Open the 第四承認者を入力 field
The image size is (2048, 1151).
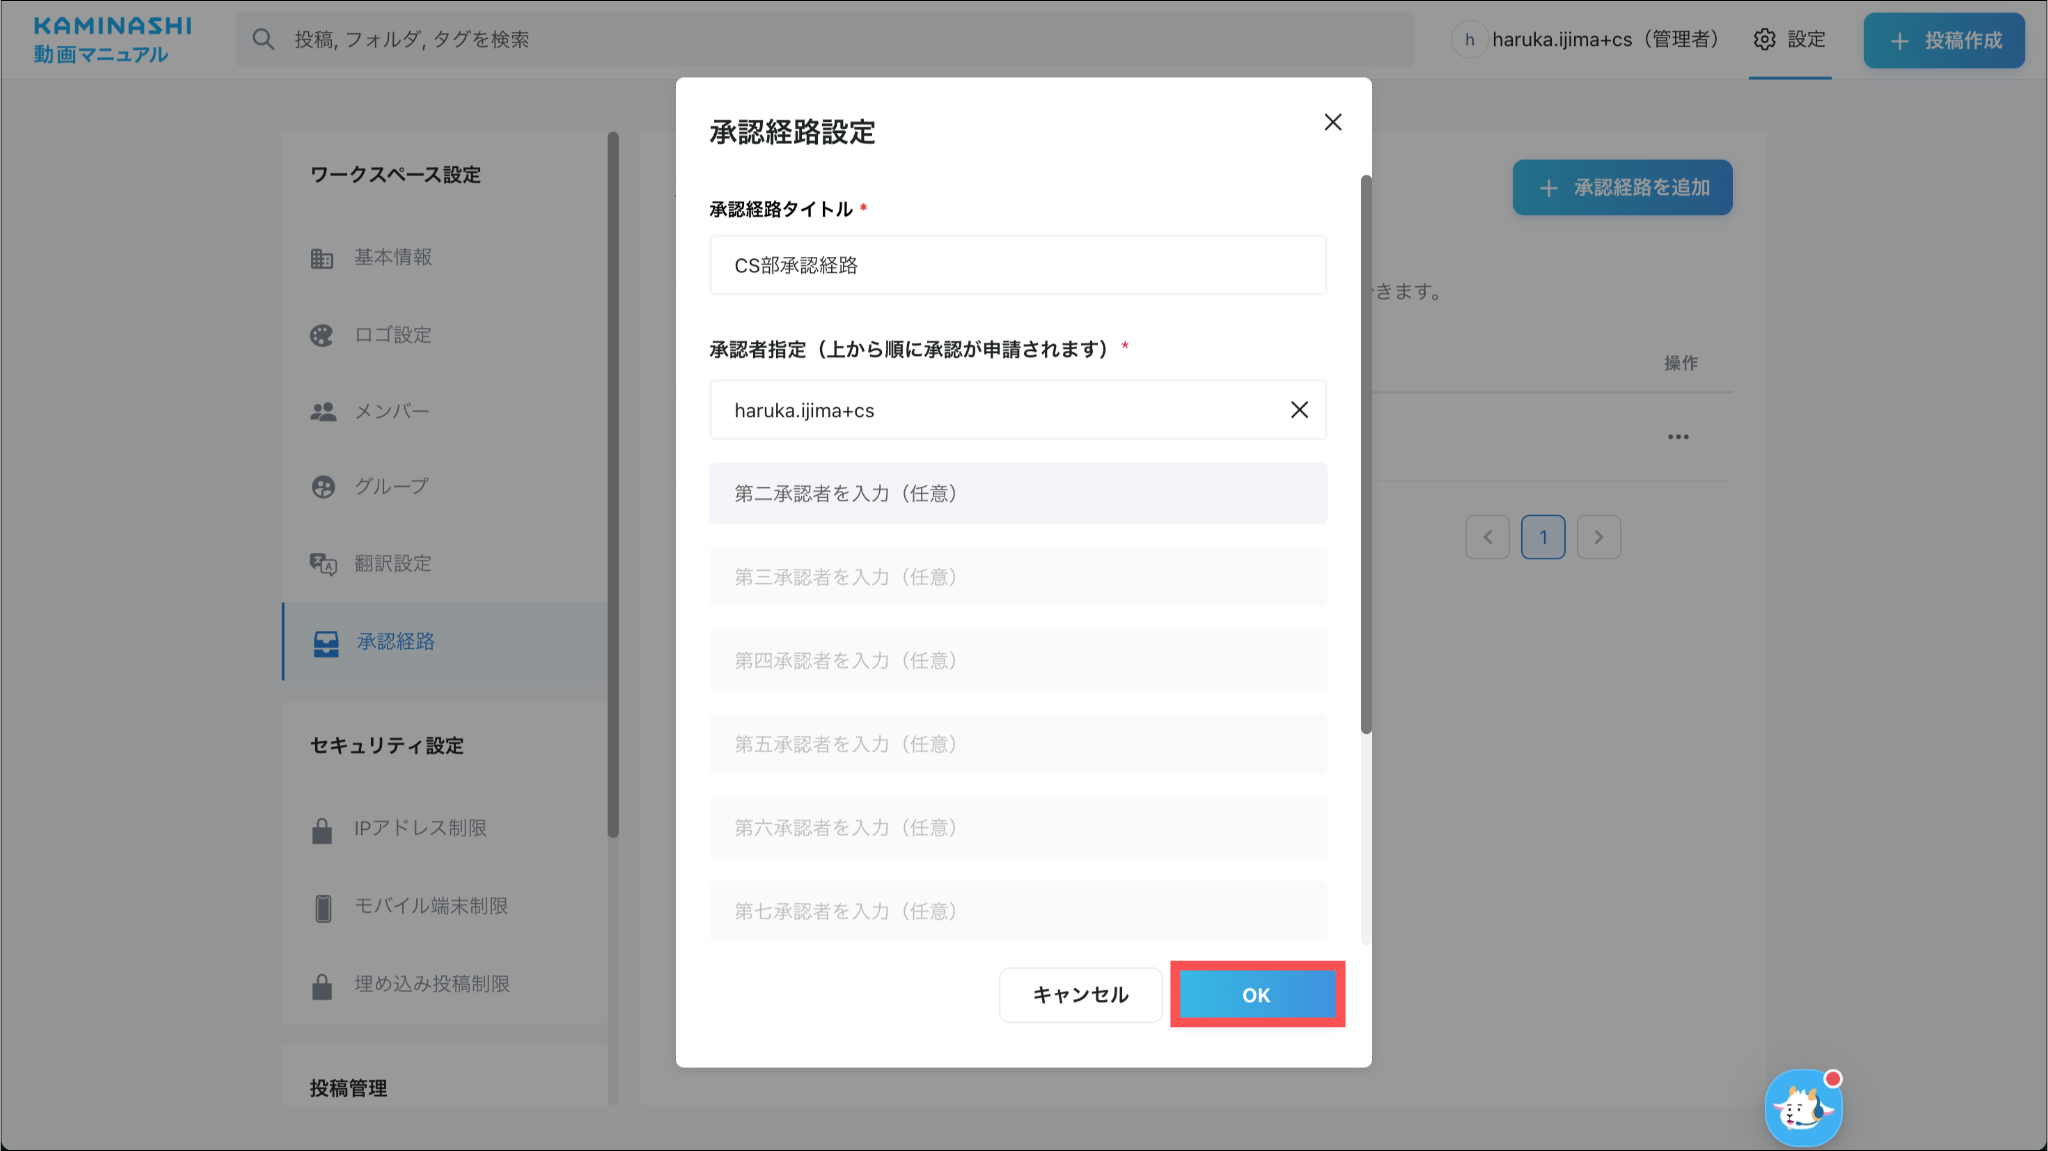[x=1017, y=660]
